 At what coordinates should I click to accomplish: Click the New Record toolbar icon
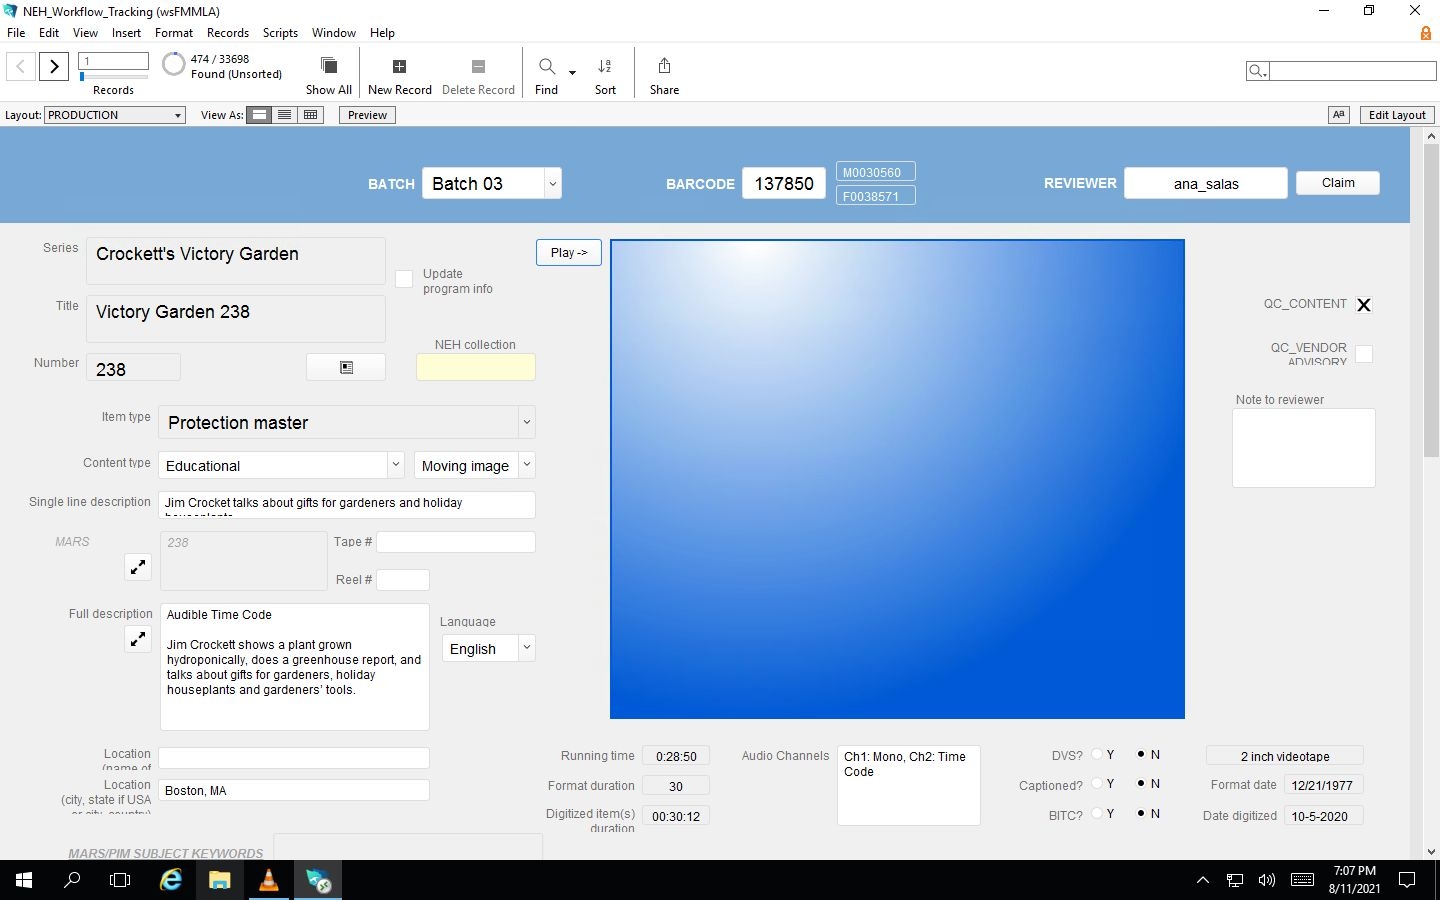click(x=399, y=67)
